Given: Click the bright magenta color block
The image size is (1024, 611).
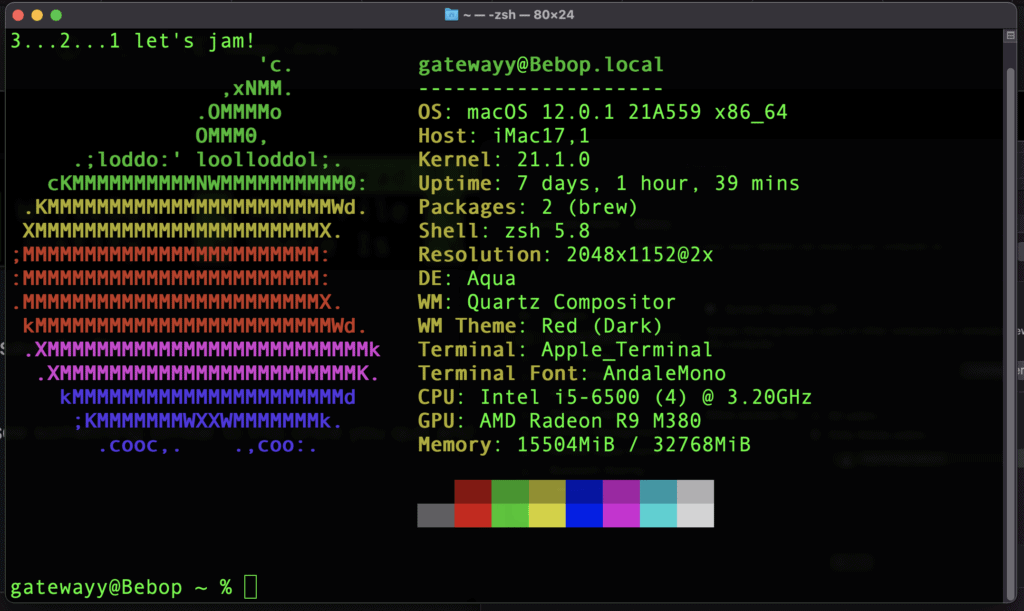Looking at the screenshot, I should (621, 515).
